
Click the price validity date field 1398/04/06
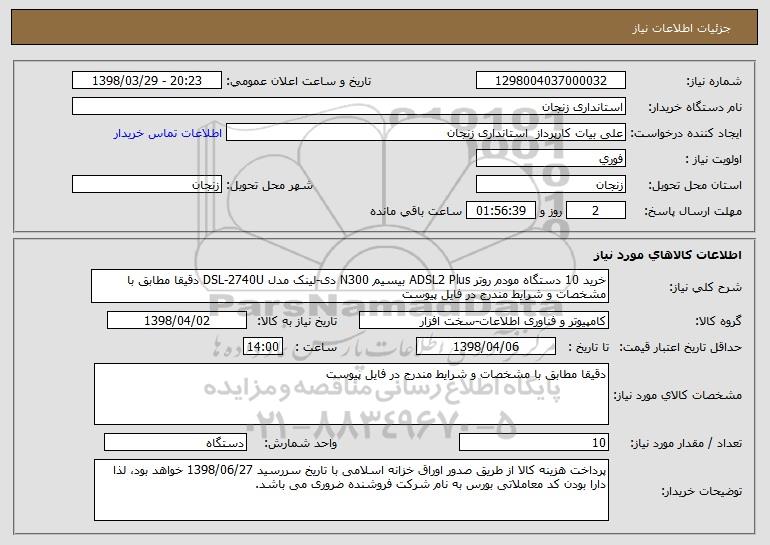(x=486, y=346)
